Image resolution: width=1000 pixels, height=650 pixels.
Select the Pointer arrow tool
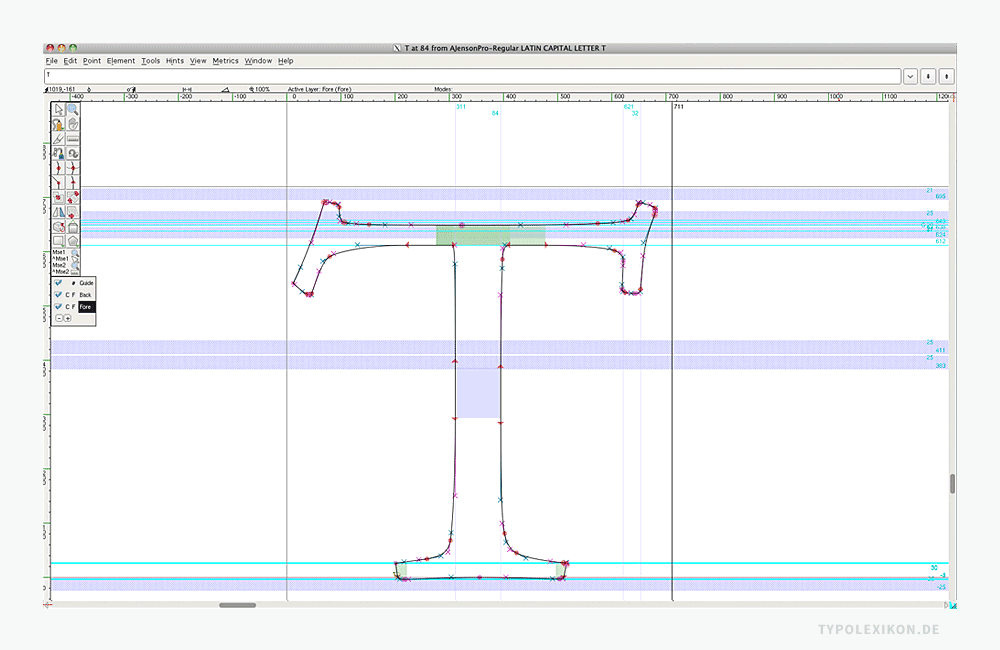[x=59, y=110]
